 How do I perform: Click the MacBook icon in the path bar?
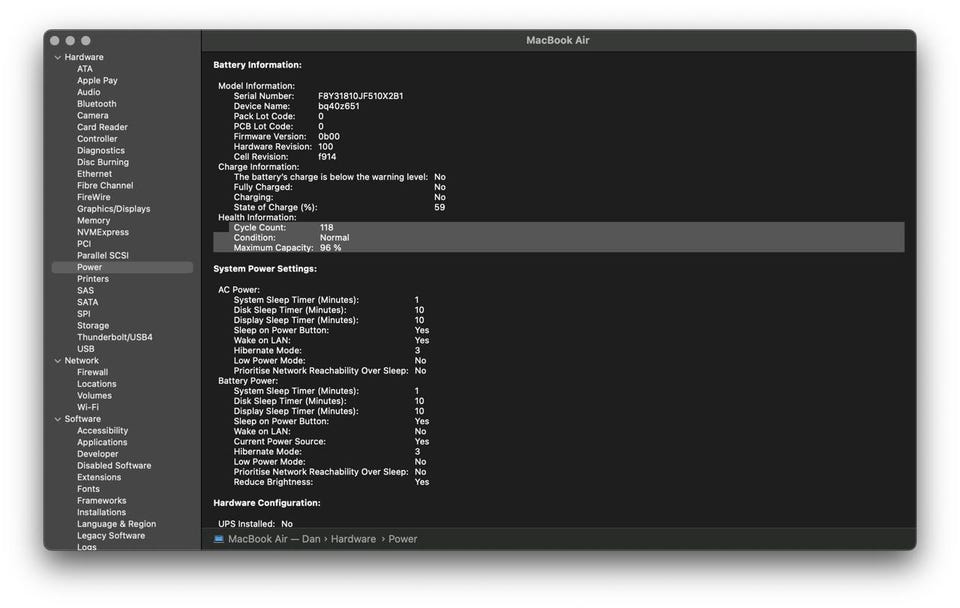click(219, 539)
